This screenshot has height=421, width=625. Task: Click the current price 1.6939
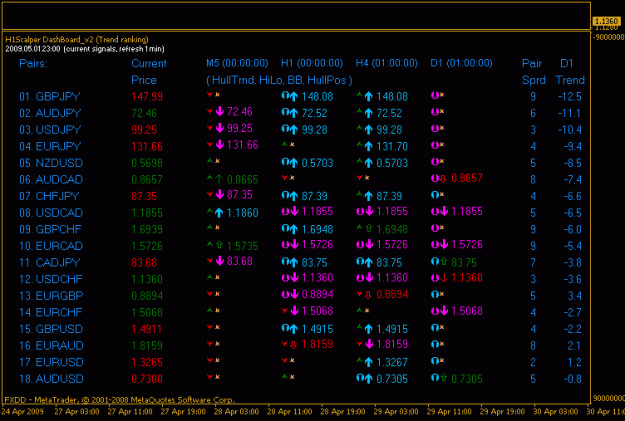click(x=147, y=230)
